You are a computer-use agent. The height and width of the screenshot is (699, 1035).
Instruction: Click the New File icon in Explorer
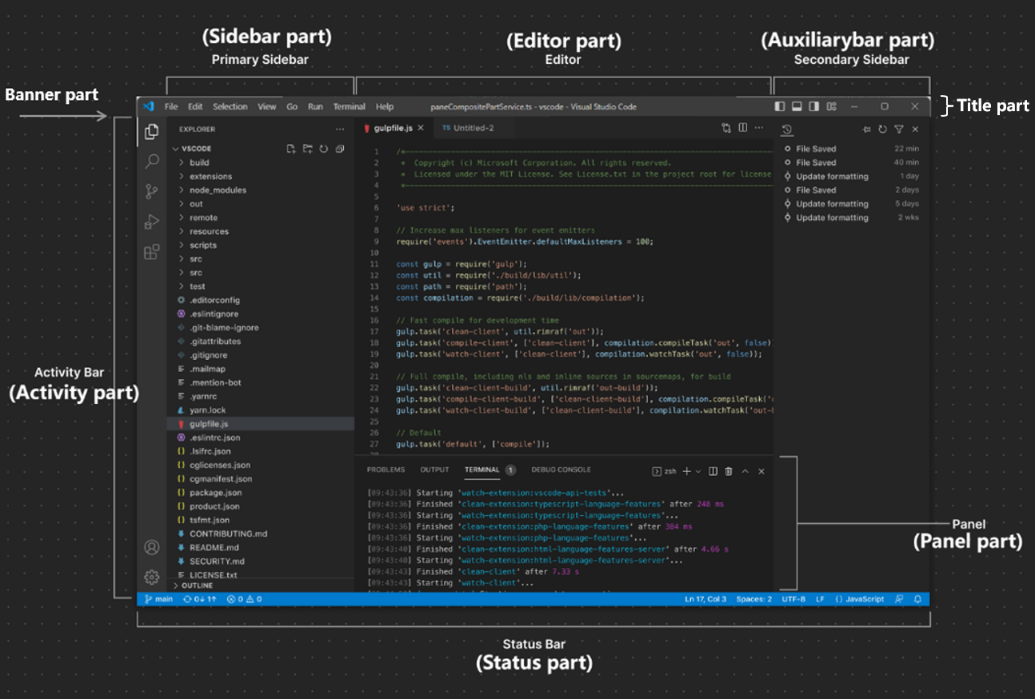click(291, 149)
